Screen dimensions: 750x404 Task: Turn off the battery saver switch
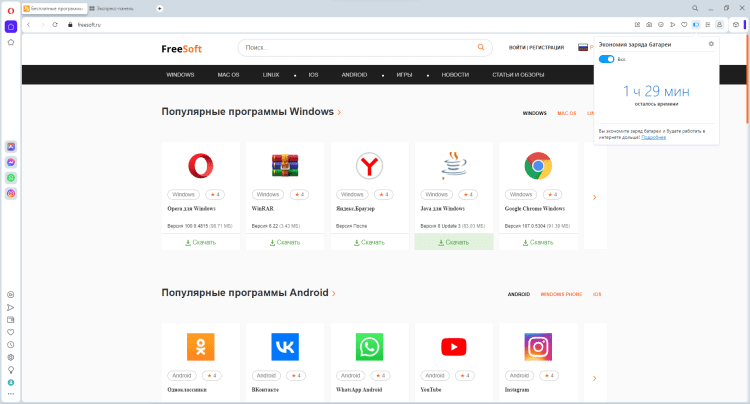click(x=607, y=59)
